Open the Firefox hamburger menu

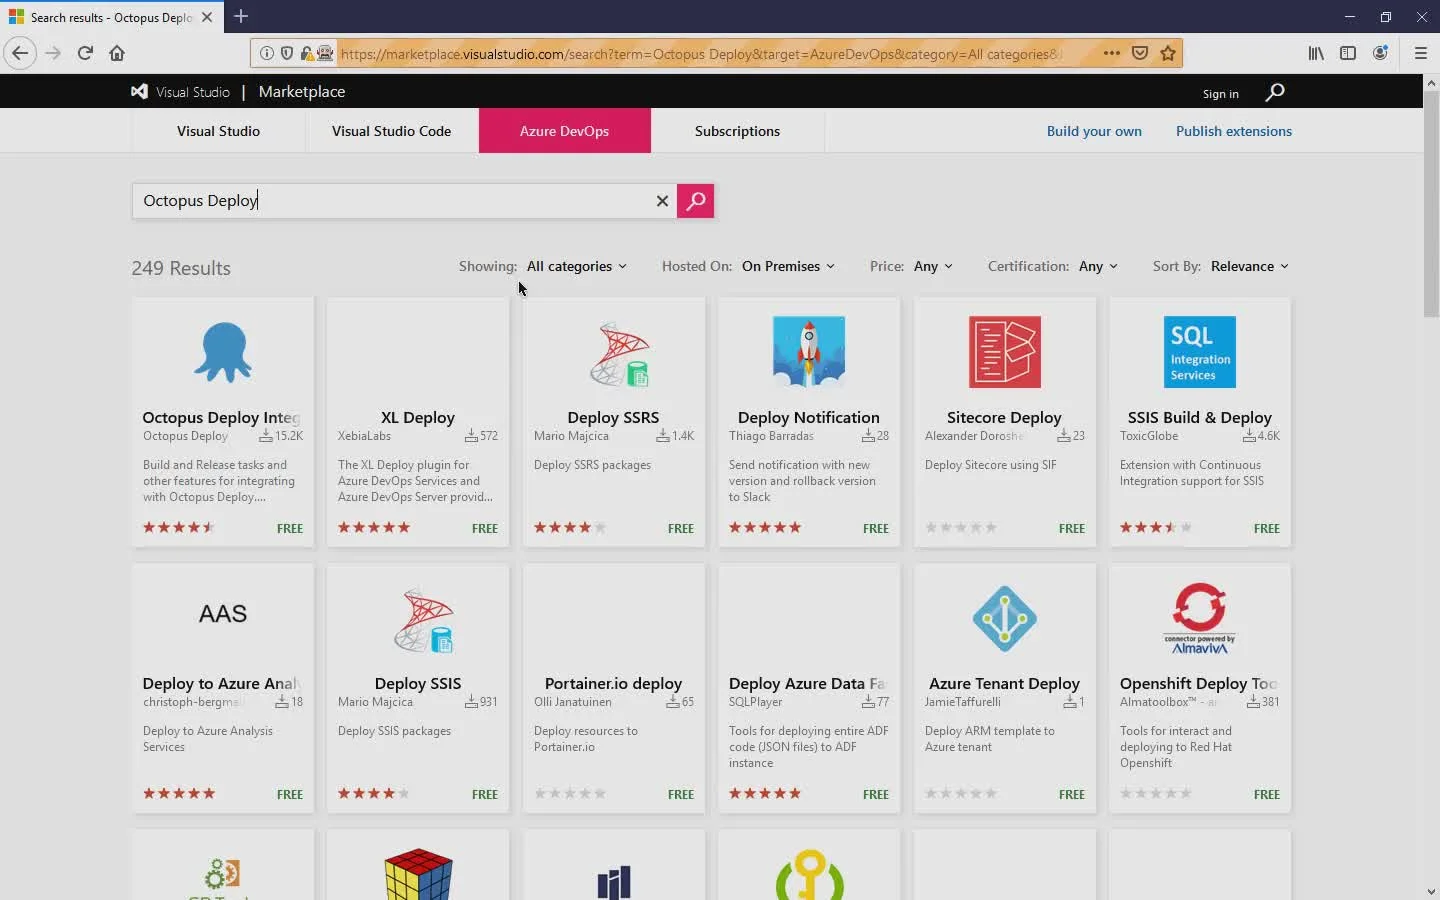tap(1420, 53)
